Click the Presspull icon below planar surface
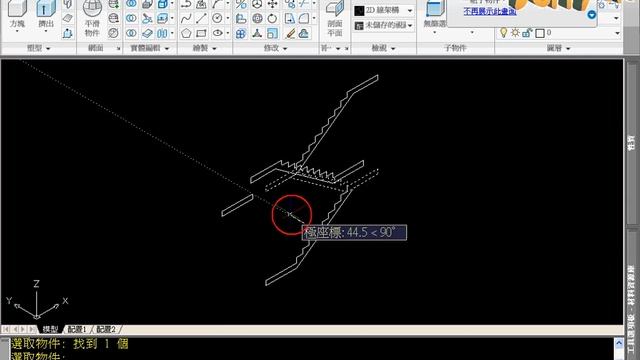 (x=68, y=33)
